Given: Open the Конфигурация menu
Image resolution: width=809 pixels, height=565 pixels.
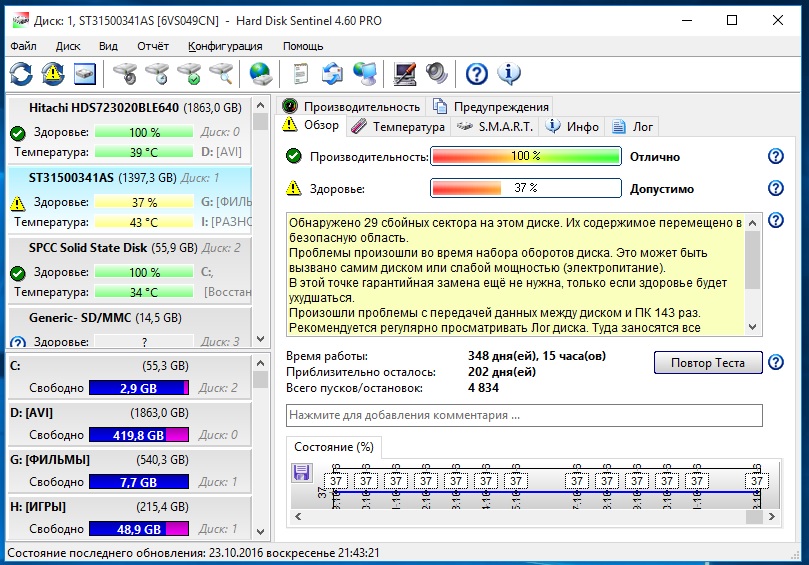Looking at the screenshot, I should pos(225,46).
